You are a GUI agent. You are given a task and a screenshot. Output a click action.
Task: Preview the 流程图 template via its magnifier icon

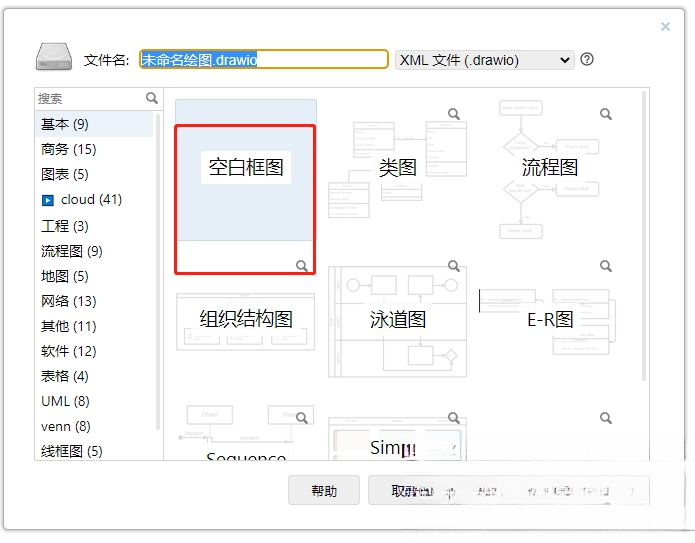pyautogui.click(x=605, y=114)
